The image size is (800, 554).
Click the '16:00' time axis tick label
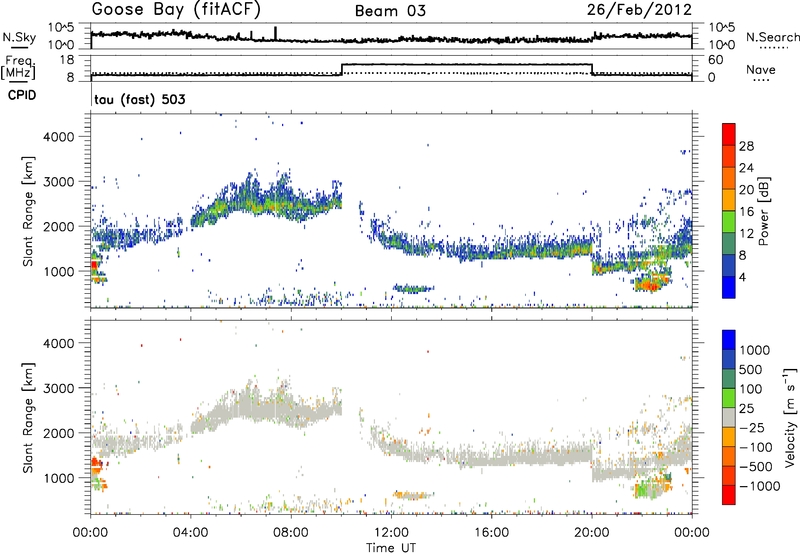(491, 533)
